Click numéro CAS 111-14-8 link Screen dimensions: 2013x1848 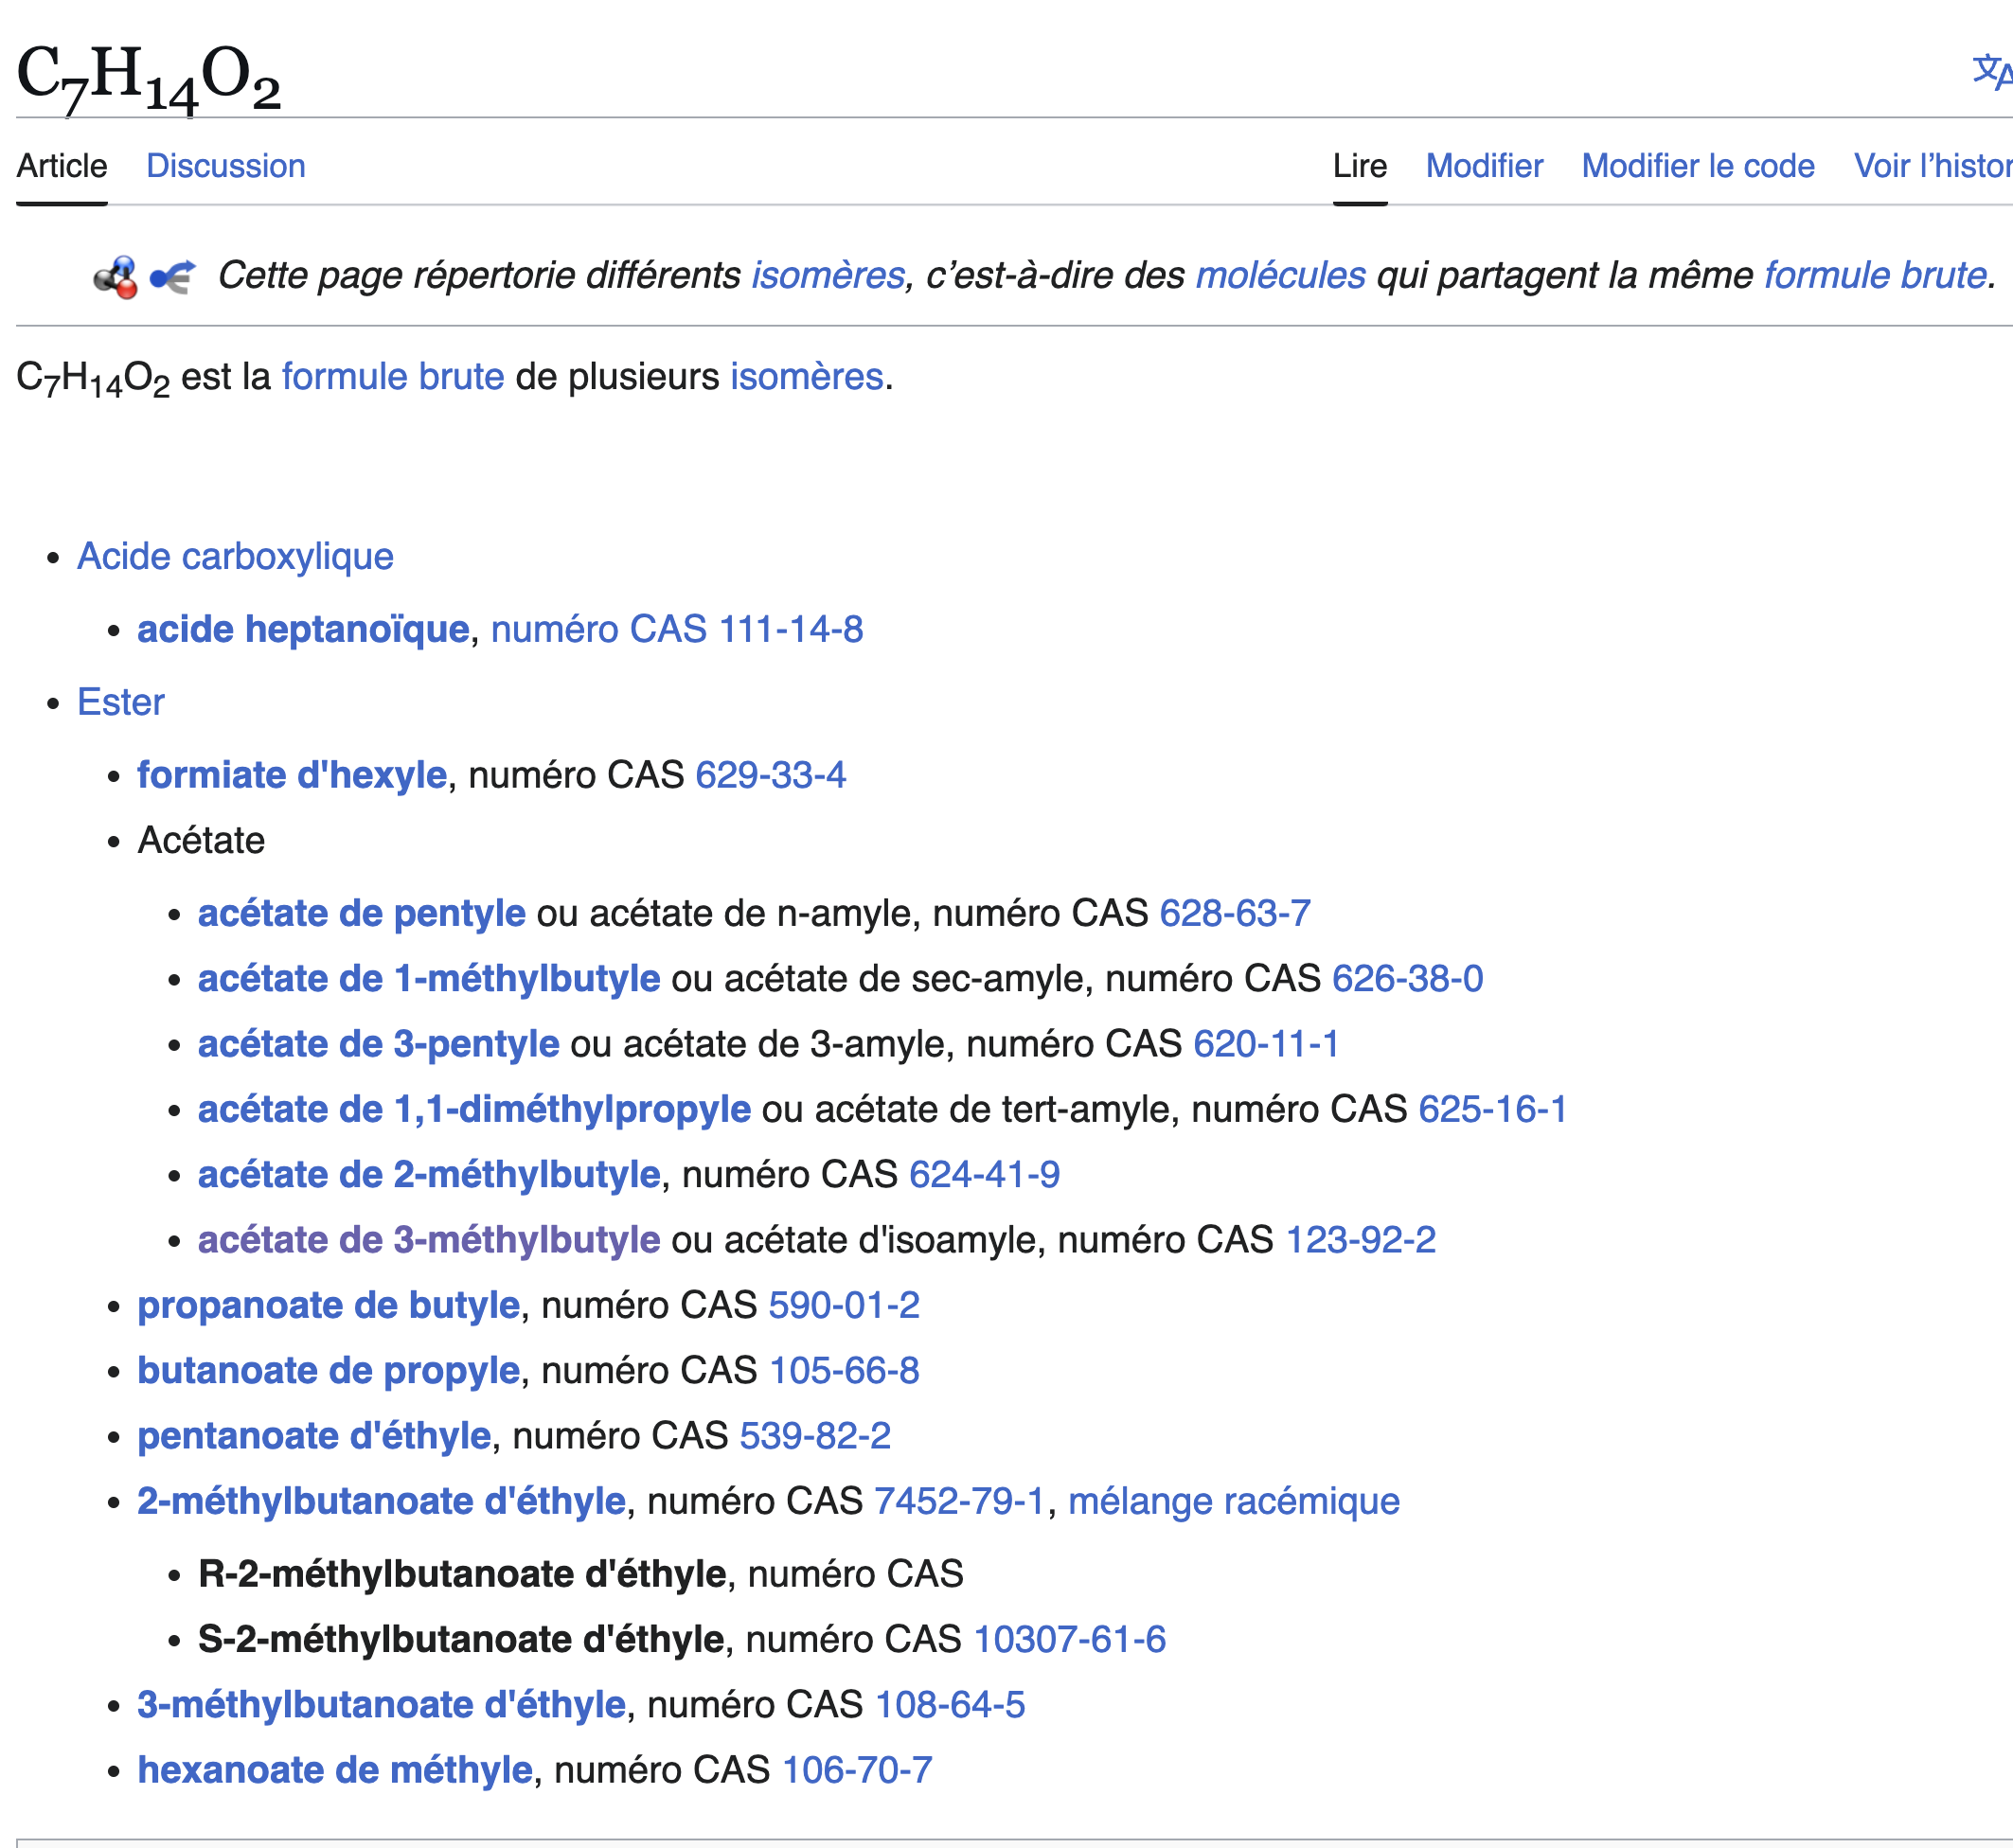(x=677, y=630)
